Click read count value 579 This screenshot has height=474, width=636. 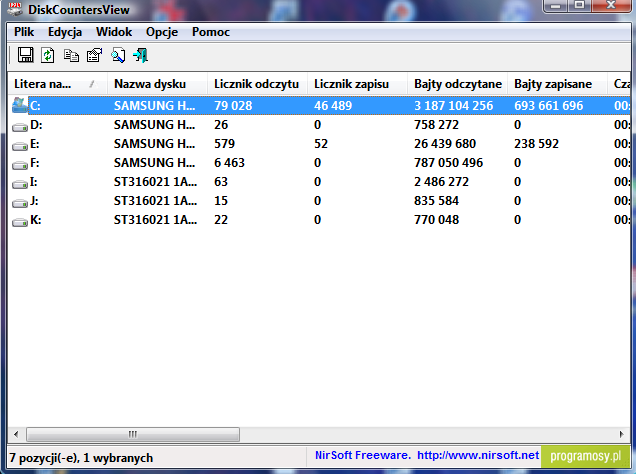click(224, 144)
